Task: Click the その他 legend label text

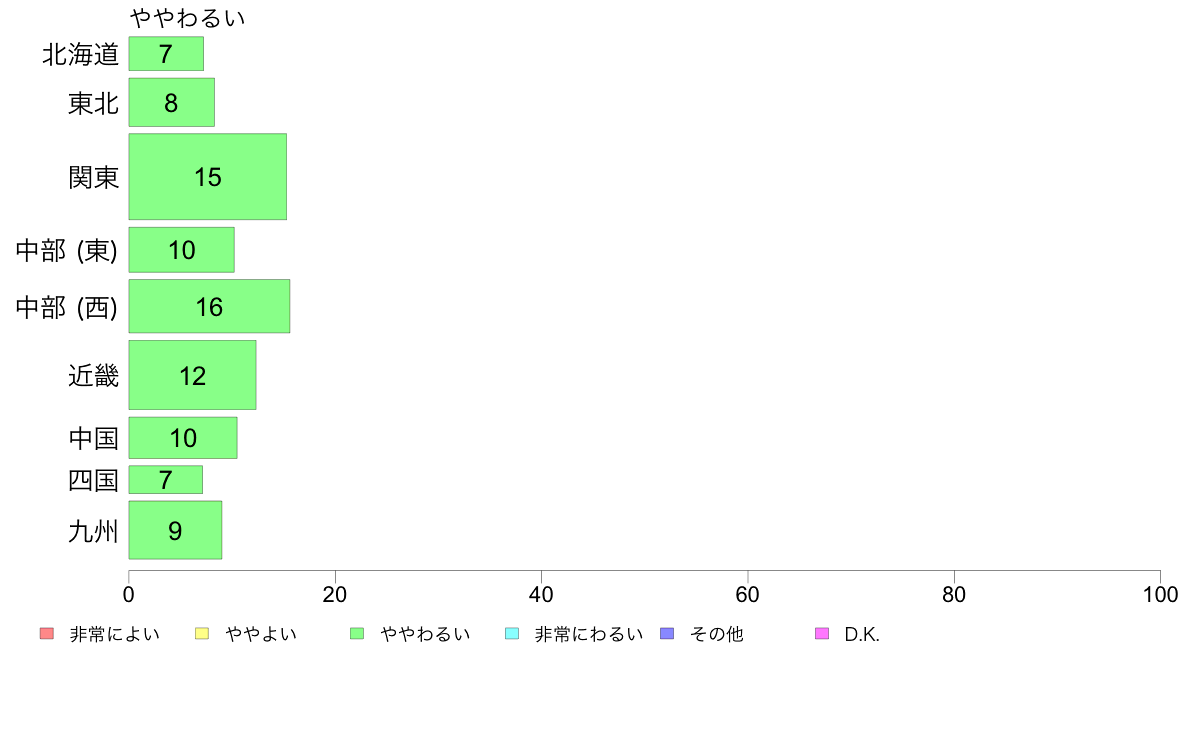Action: pos(717,634)
